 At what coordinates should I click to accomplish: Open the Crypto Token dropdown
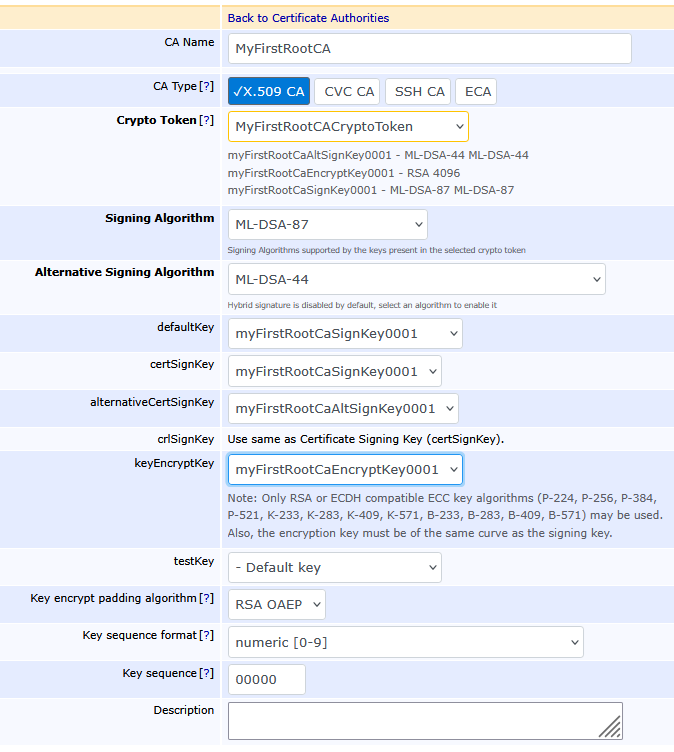(348, 127)
